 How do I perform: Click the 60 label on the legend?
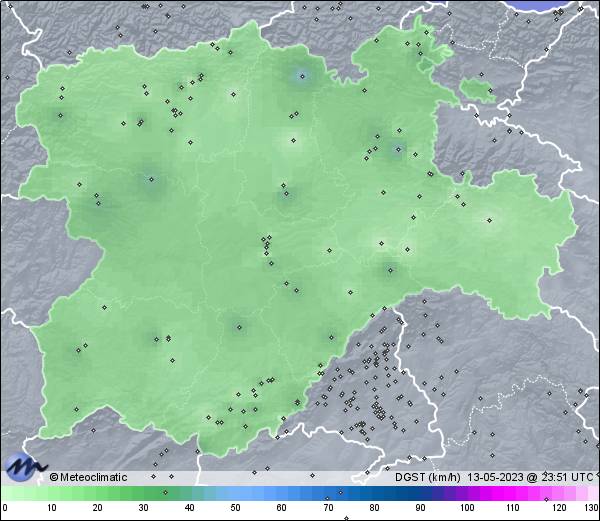pos(282,509)
